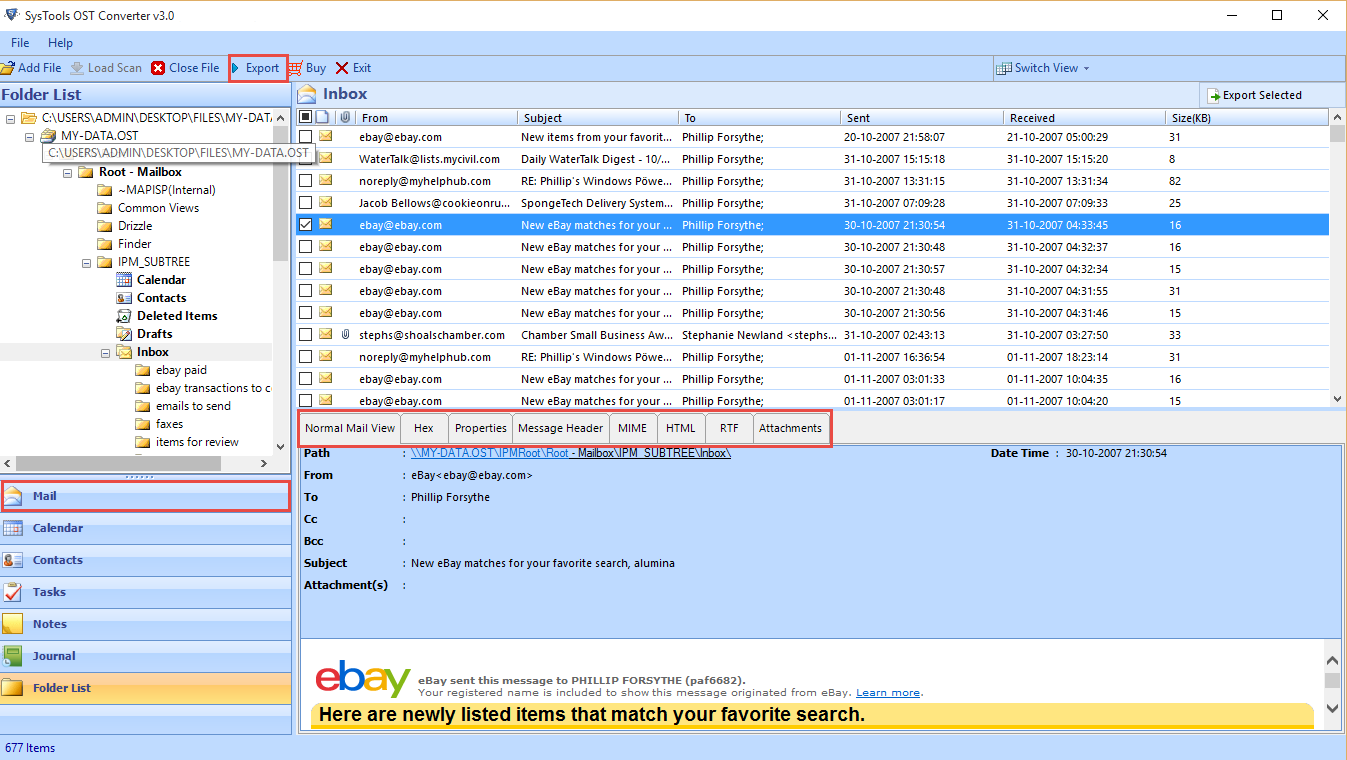Click the Buy cart icon
Viewport: 1347px width, 760px height.
coord(295,68)
